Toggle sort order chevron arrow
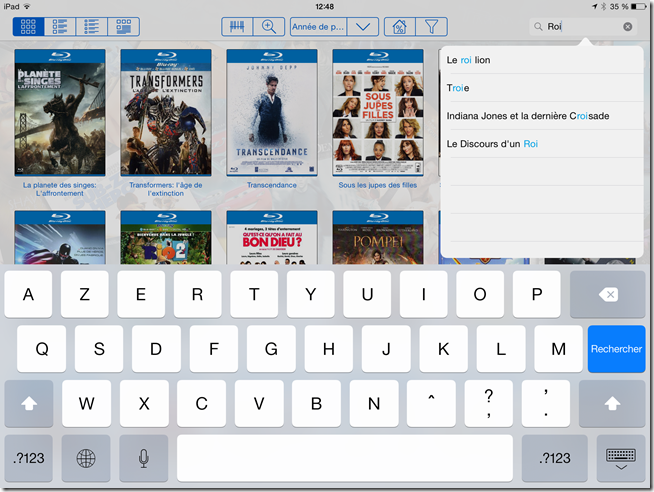This screenshot has width=654, height=492. [x=363, y=27]
